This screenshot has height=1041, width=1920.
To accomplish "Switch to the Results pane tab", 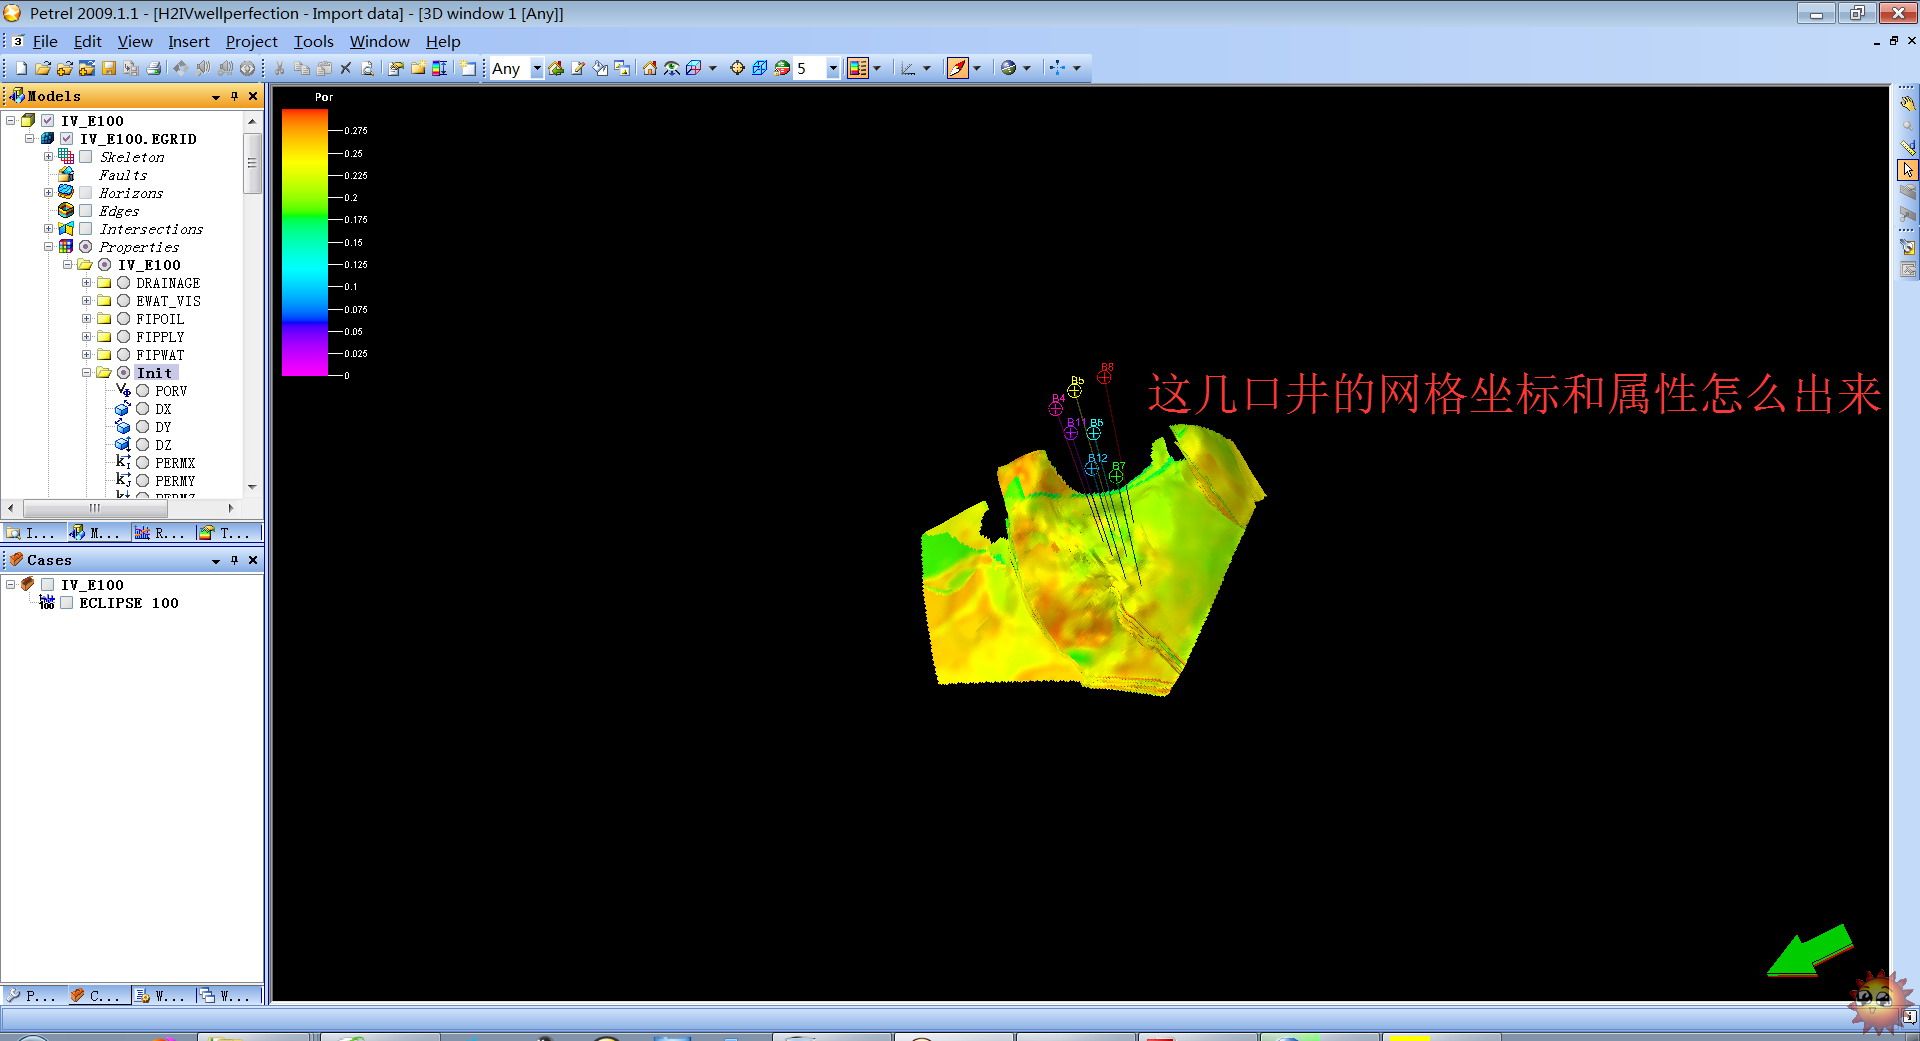I will click(161, 533).
